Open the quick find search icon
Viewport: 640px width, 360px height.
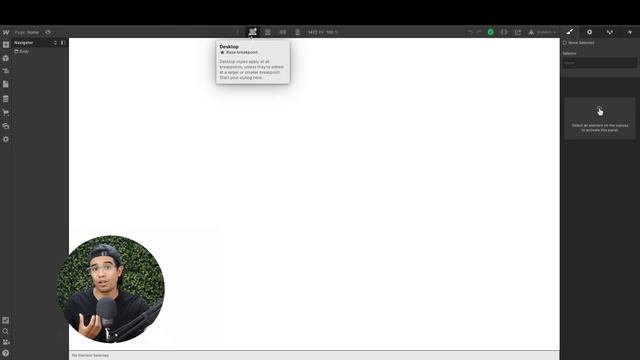[x=6, y=331]
